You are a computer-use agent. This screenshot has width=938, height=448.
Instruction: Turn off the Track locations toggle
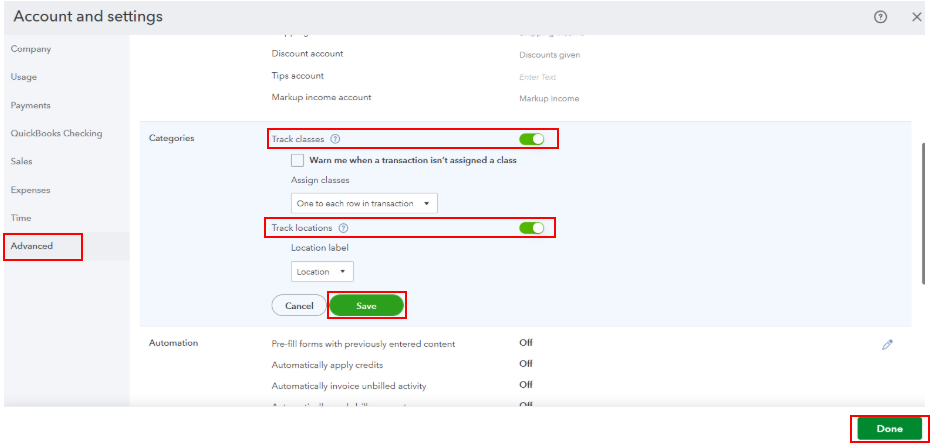click(x=531, y=229)
